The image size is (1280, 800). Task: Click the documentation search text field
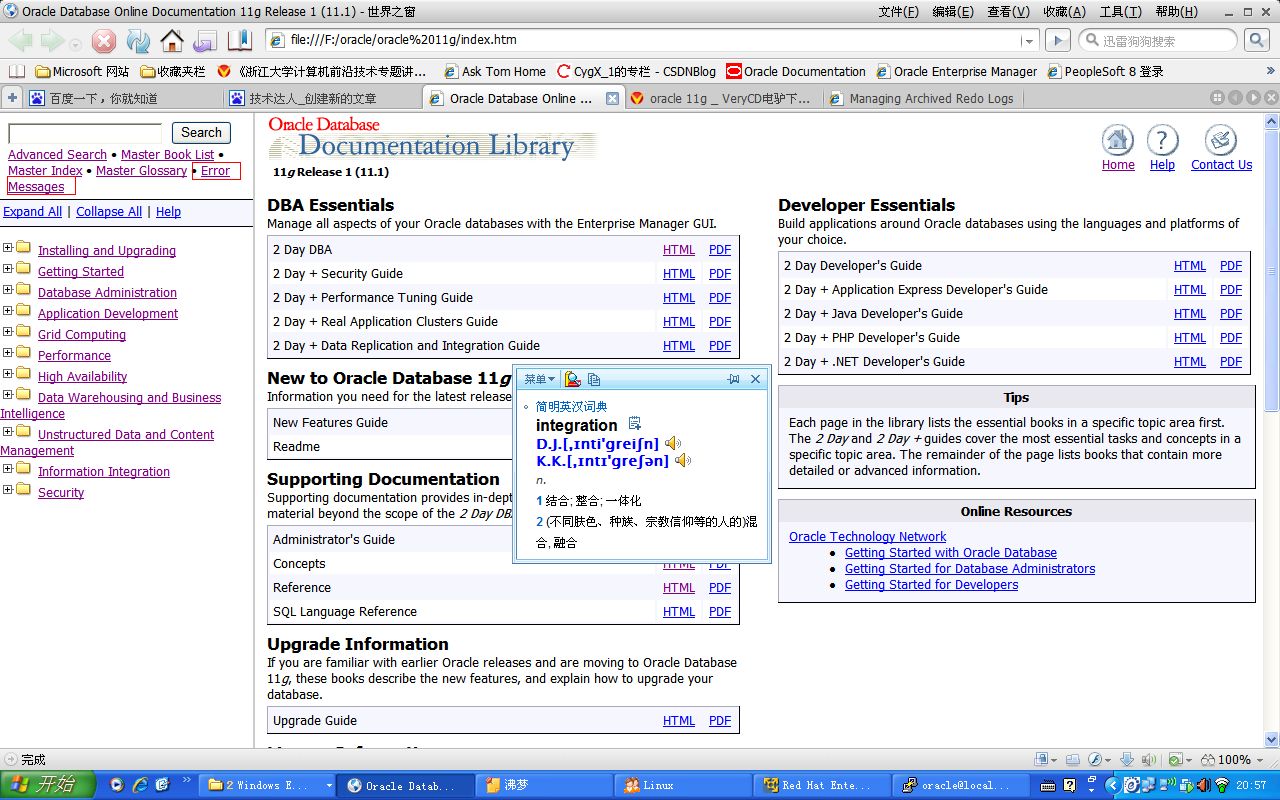tap(85, 133)
